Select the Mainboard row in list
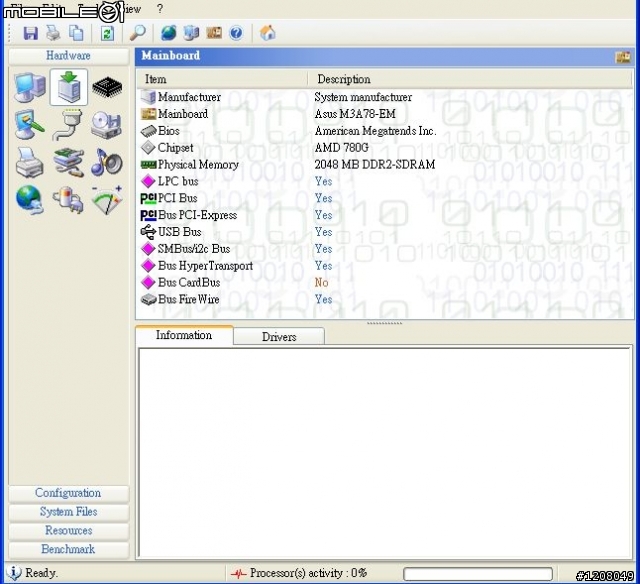 click(x=384, y=114)
